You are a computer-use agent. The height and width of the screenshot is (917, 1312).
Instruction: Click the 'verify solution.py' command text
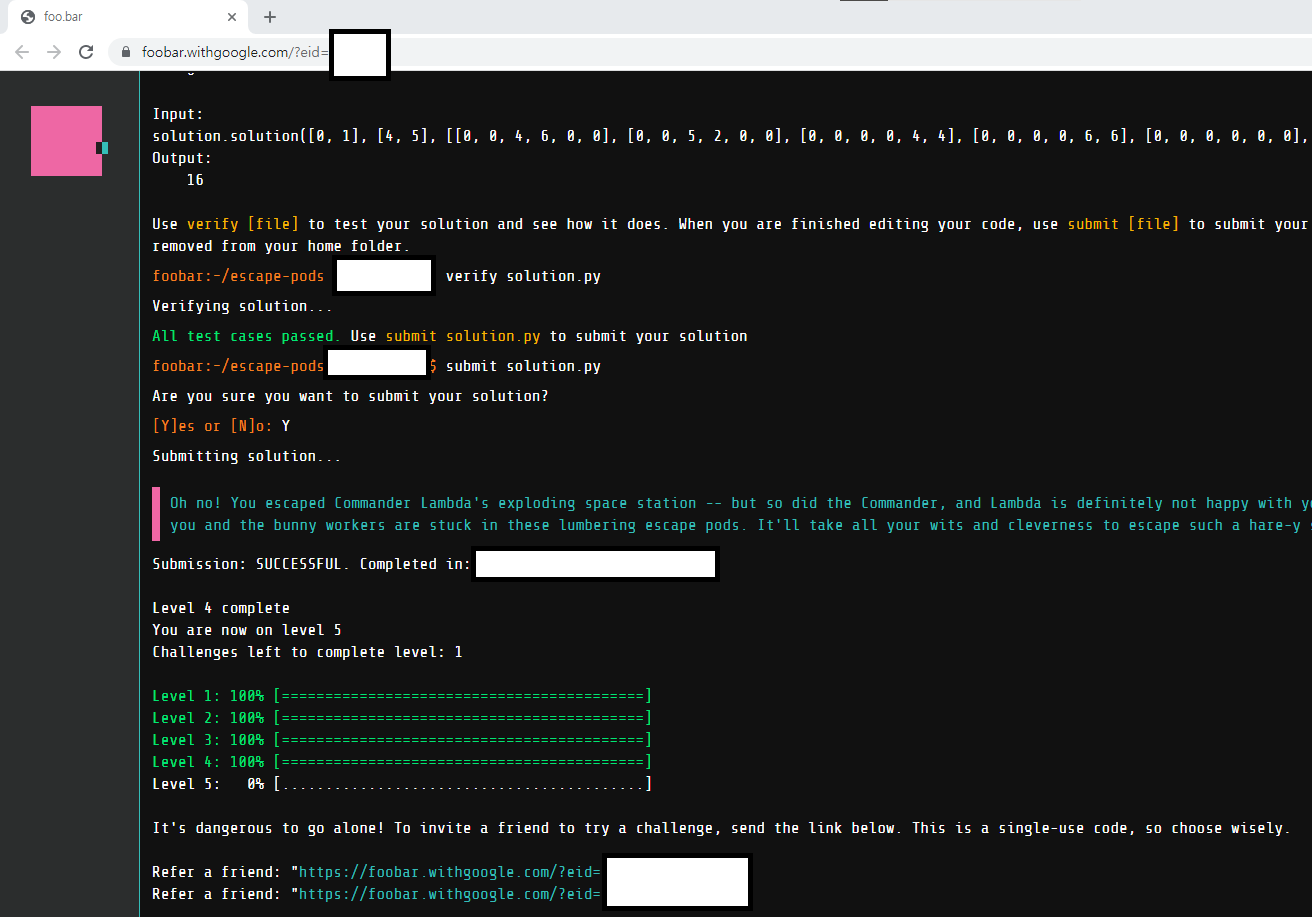[523, 276]
